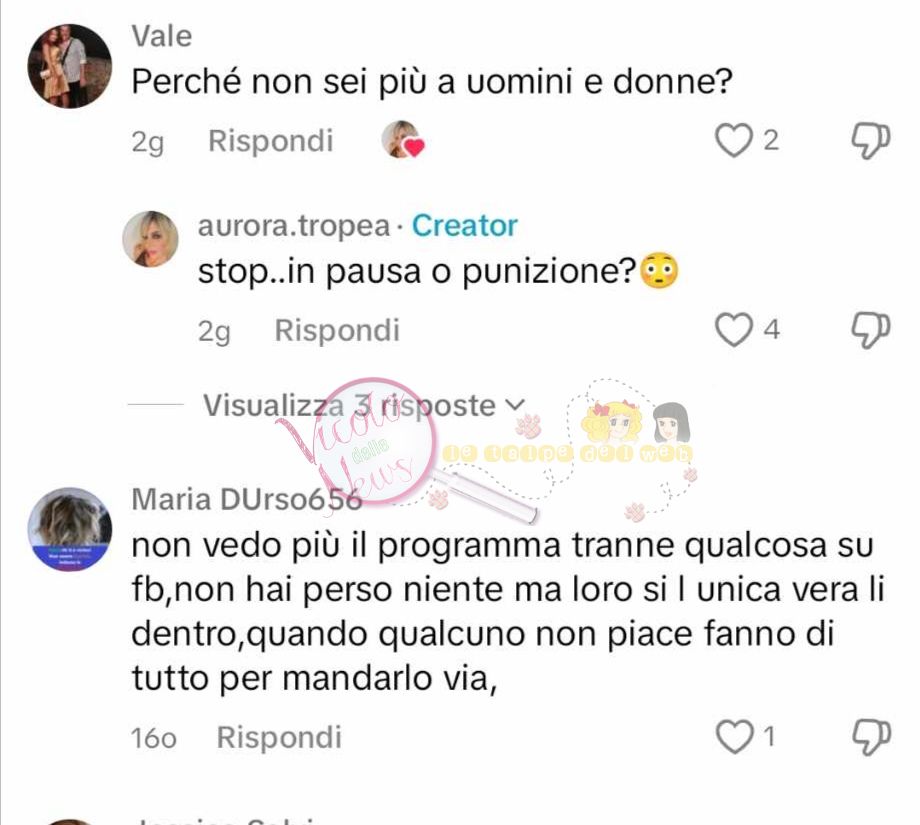Open the Vale username link
The height and width of the screenshot is (825, 920).
pos(161,36)
